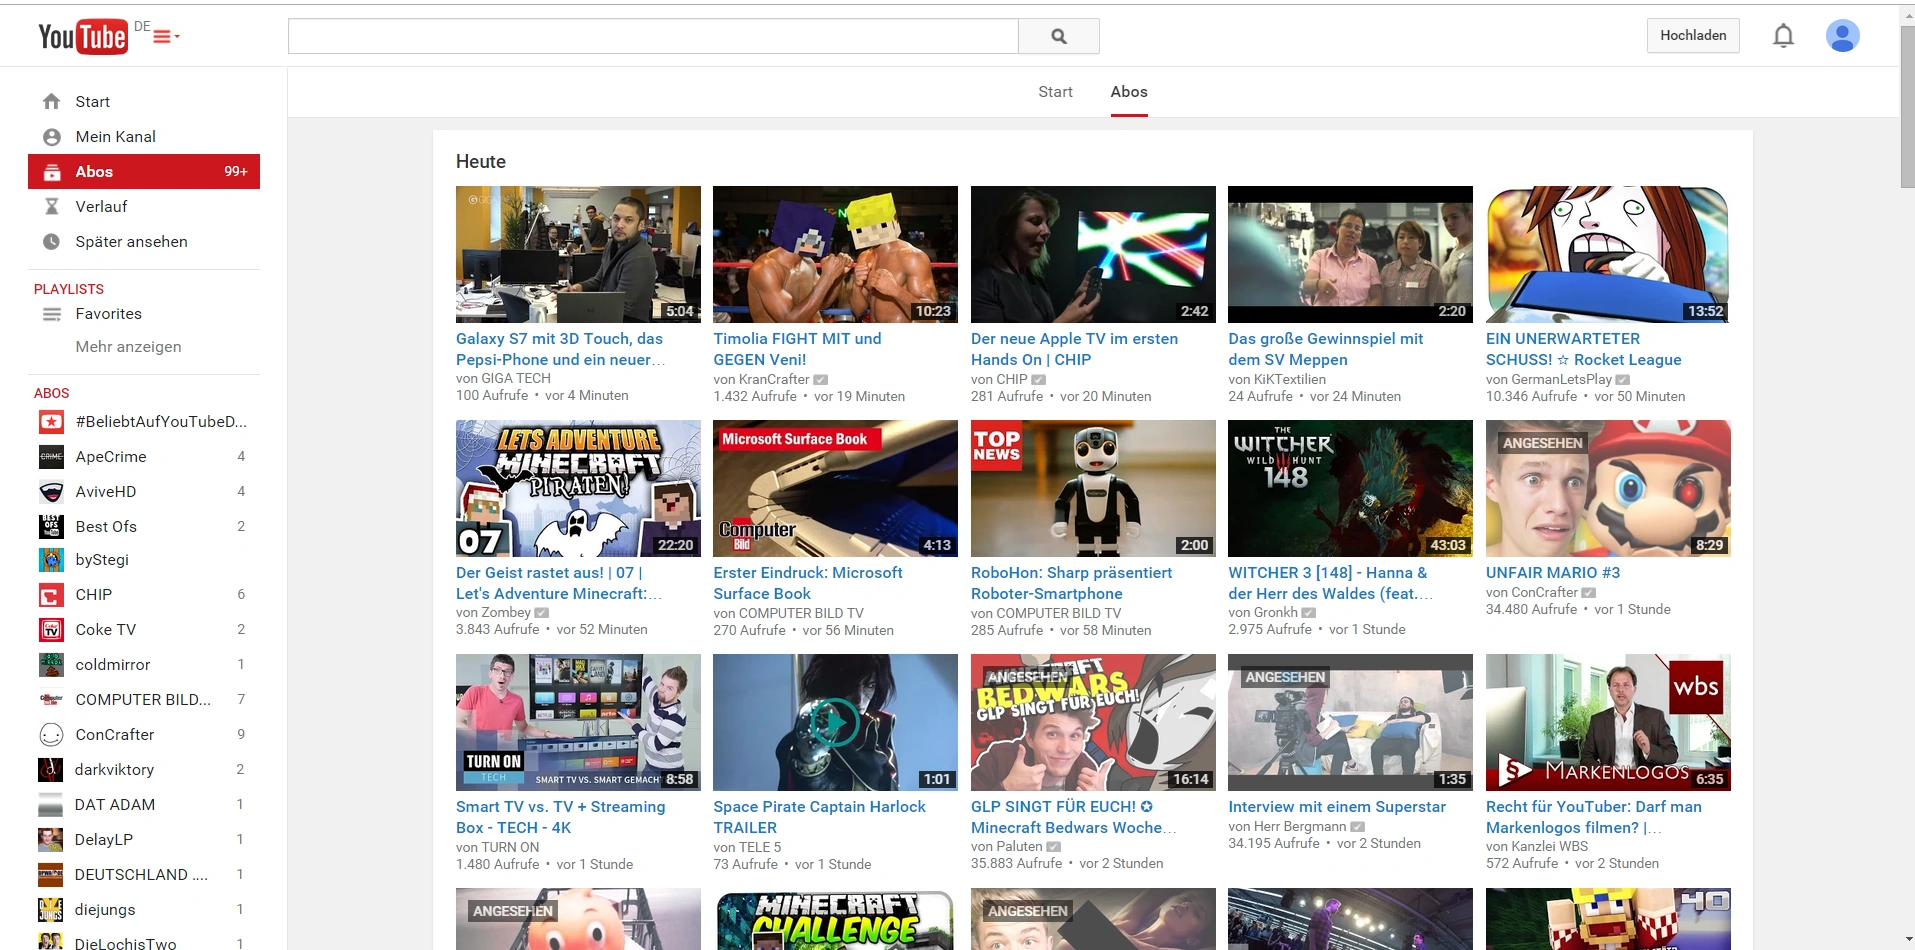Open the Apple TV Hands On thumbnail
Screen dimensions: 1915x950
pyautogui.click(x=1093, y=254)
